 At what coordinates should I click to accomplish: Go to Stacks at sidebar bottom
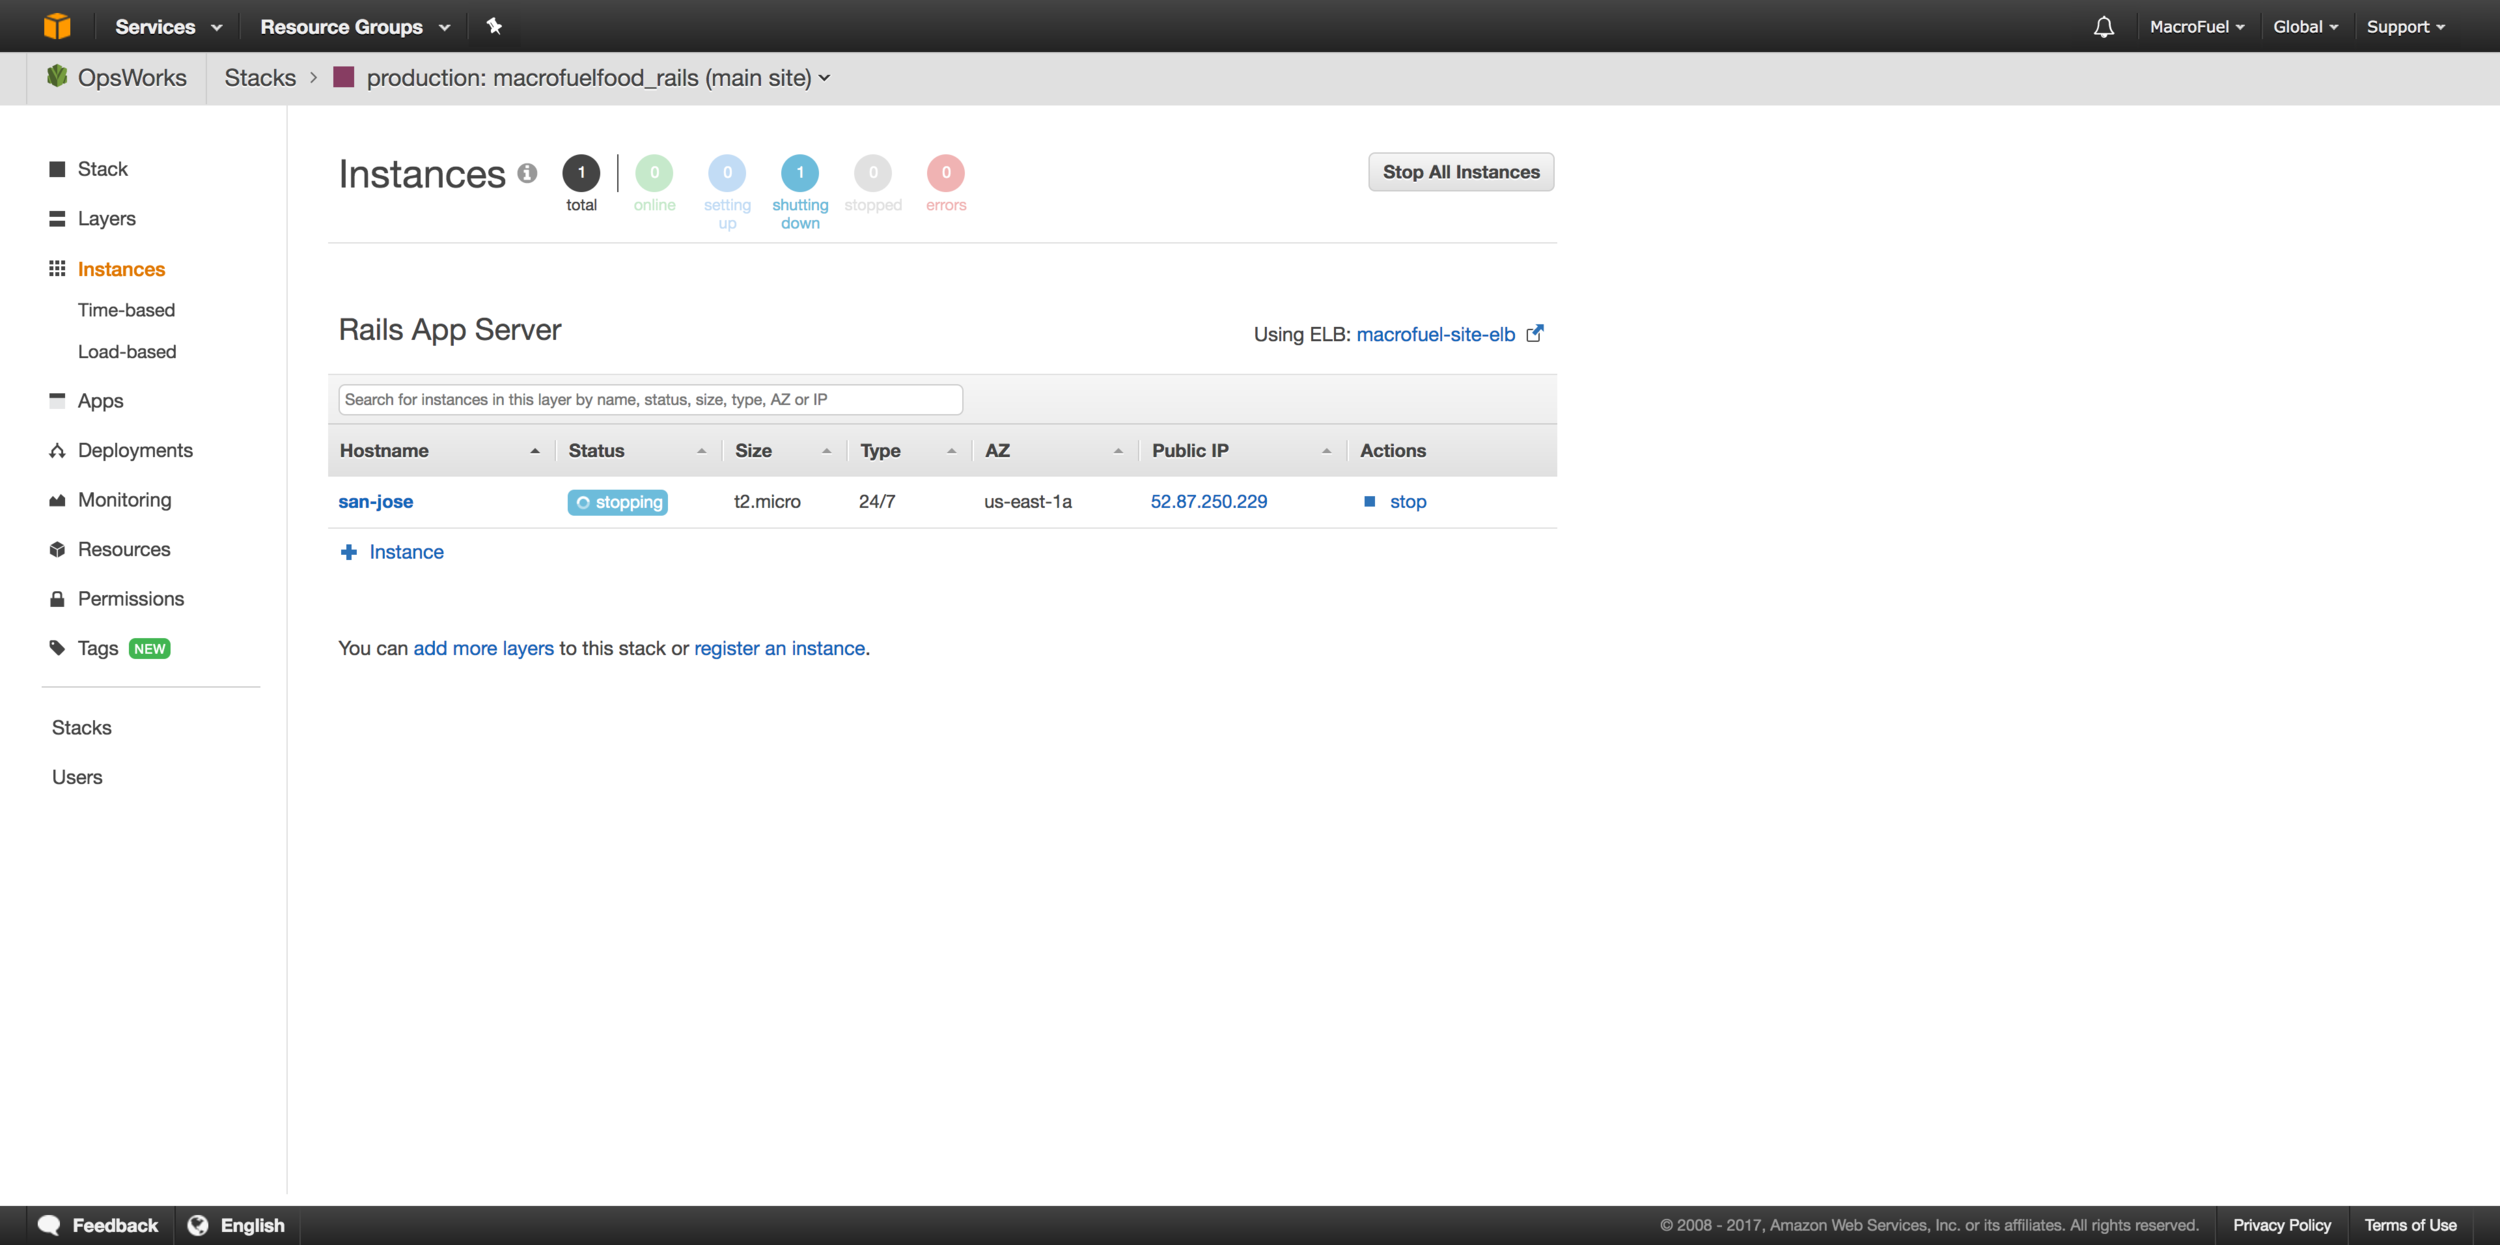tap(82, 728)
